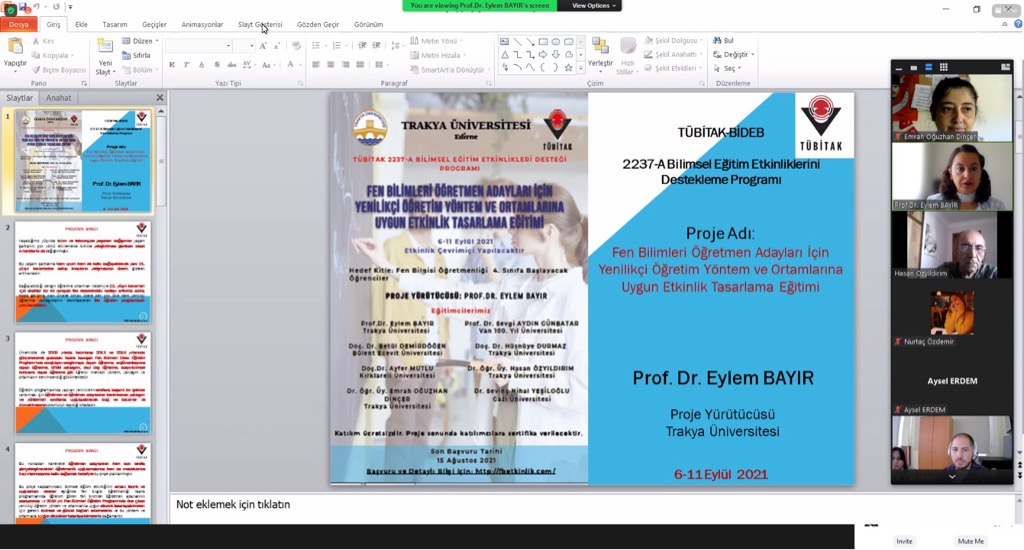
Task: Open Yazı Tipi font dialog launcher
Action: tap(300, 84)
